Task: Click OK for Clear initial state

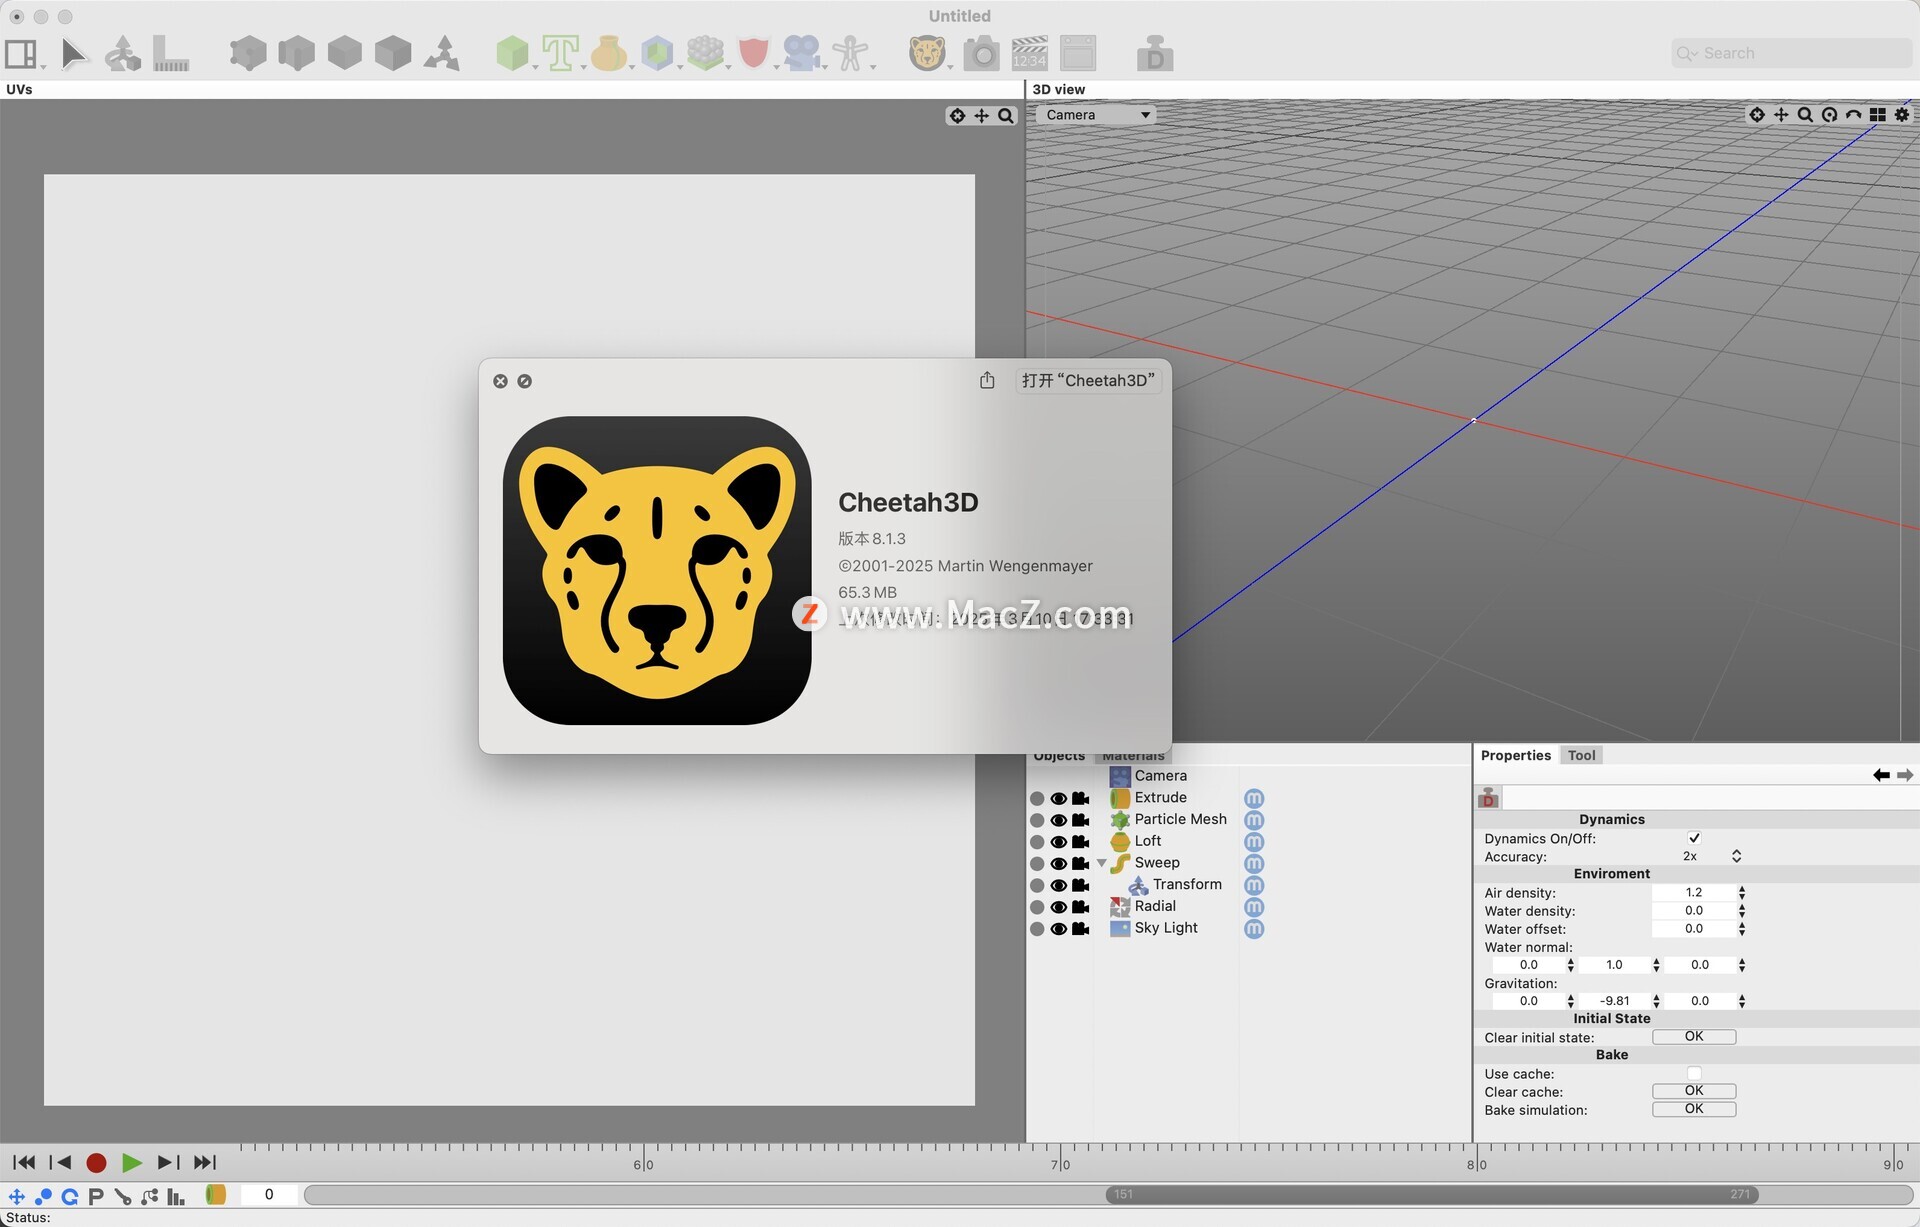Action: pyautogui.click(x=1694, y=1036)
